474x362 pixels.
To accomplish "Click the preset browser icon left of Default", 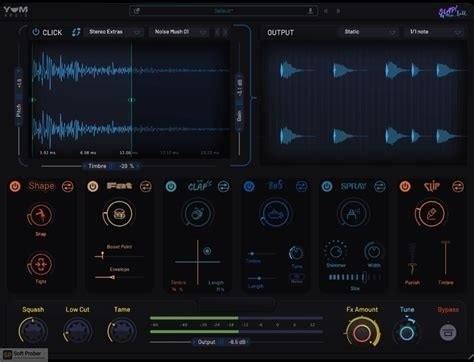I will click(x=136, y=11).
